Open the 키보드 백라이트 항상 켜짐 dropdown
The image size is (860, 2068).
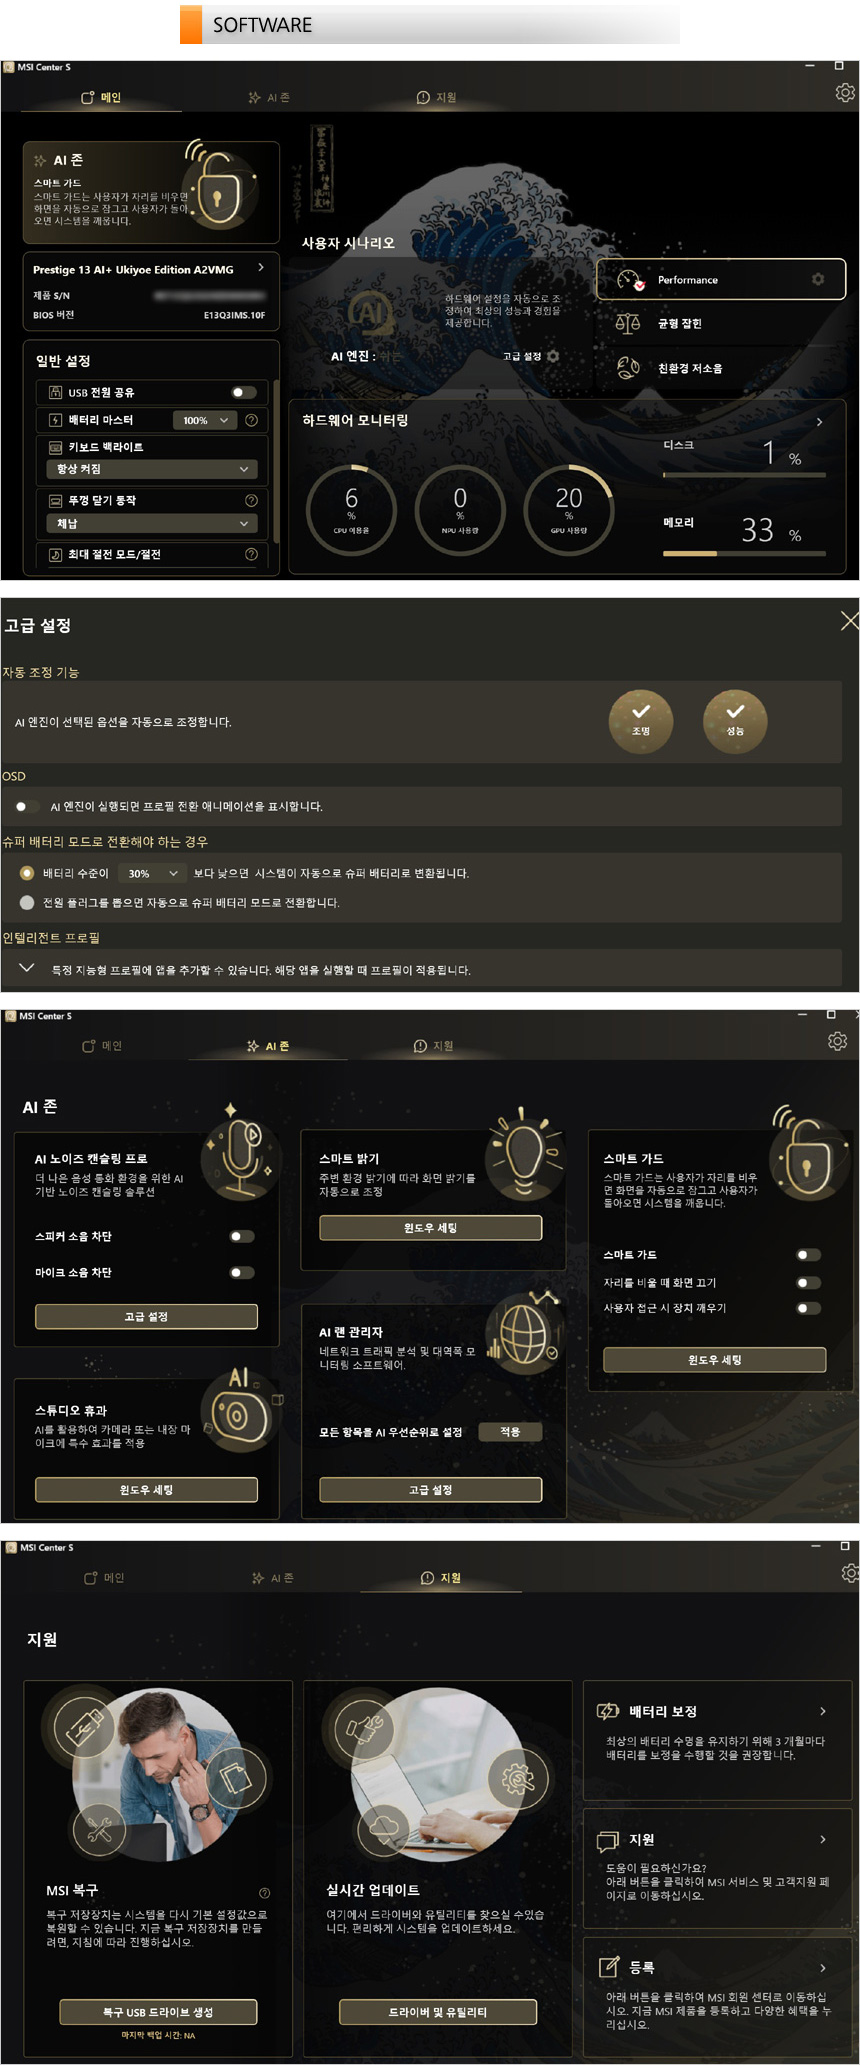pos(151,469)
